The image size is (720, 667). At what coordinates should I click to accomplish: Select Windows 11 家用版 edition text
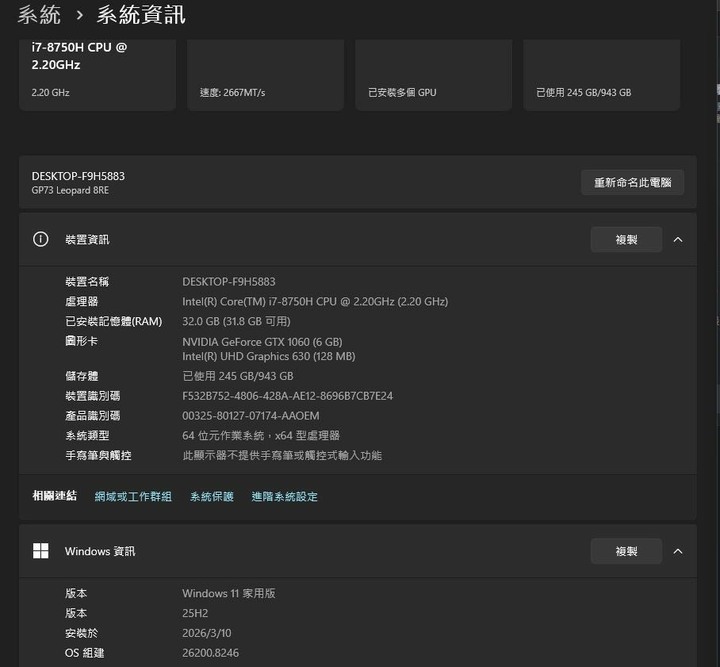point(229,594)
